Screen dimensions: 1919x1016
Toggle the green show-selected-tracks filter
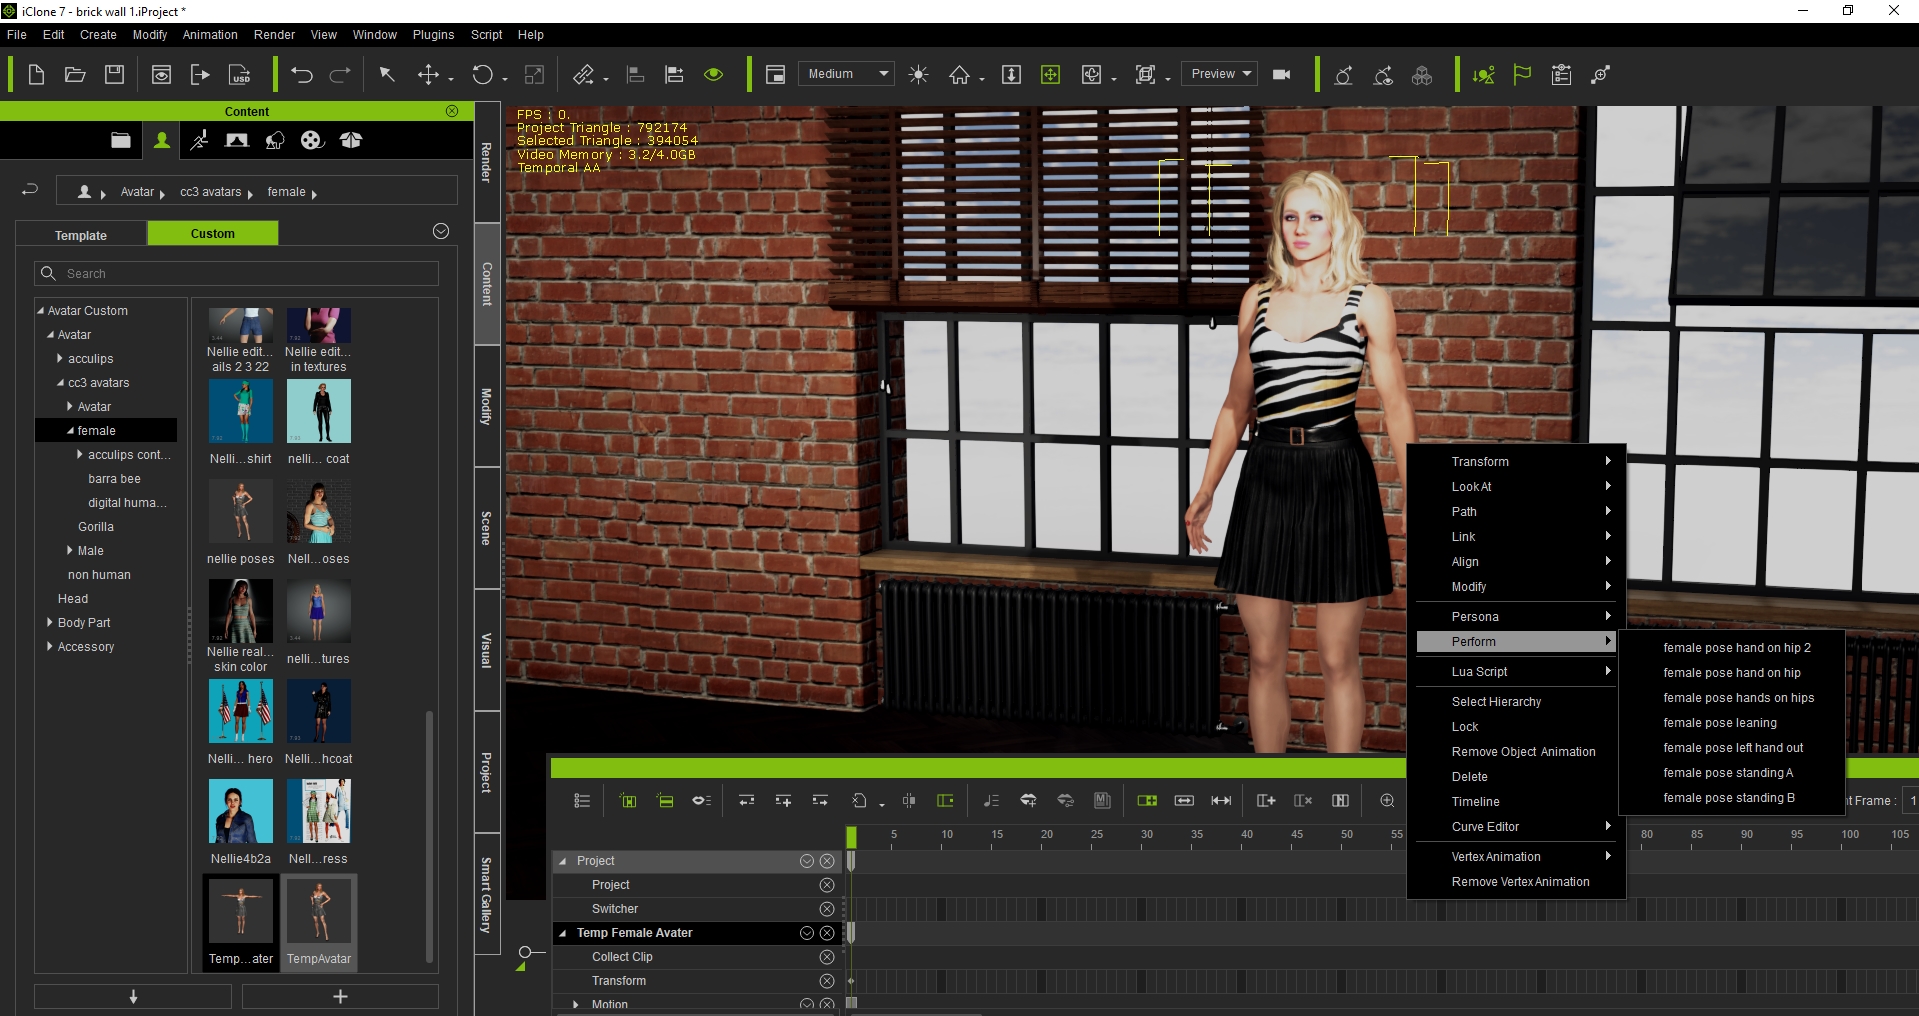[665, 801]
